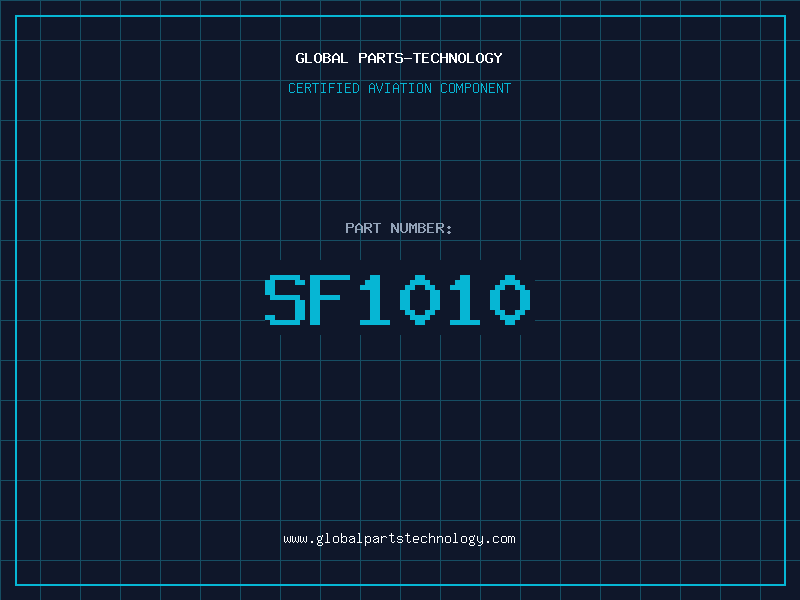Select the SF1010 part number text
The width and height of the screenshot is (800, 600).
(x=398, y=300)
